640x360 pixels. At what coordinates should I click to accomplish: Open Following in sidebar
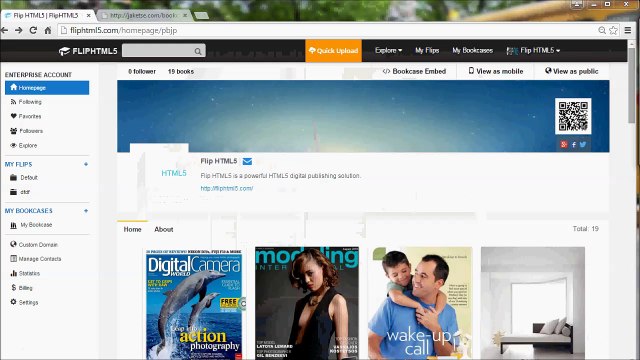coord(26,102)
